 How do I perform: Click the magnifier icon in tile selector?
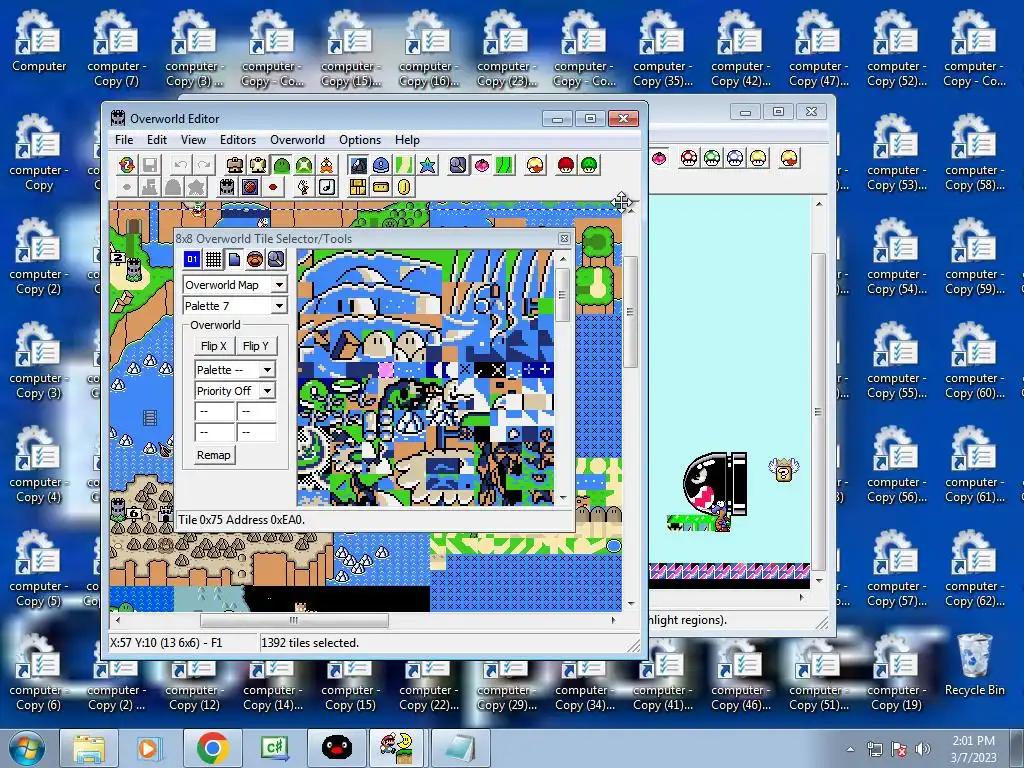point(276,259)
